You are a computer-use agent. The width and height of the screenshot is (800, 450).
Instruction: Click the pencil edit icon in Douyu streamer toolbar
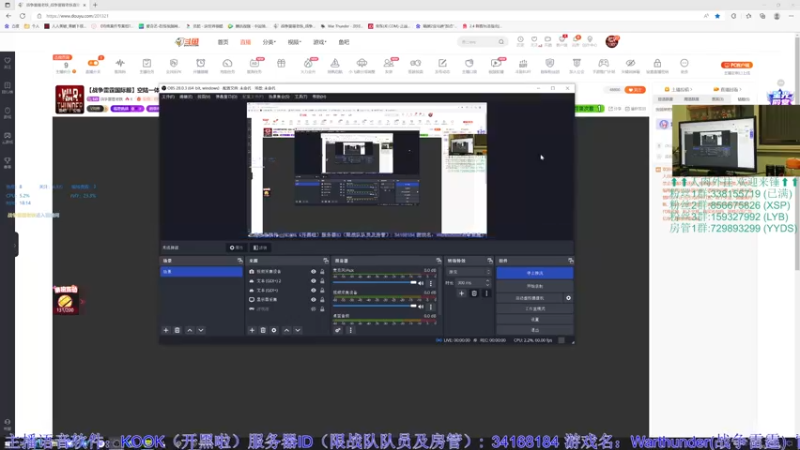point(442,63)
